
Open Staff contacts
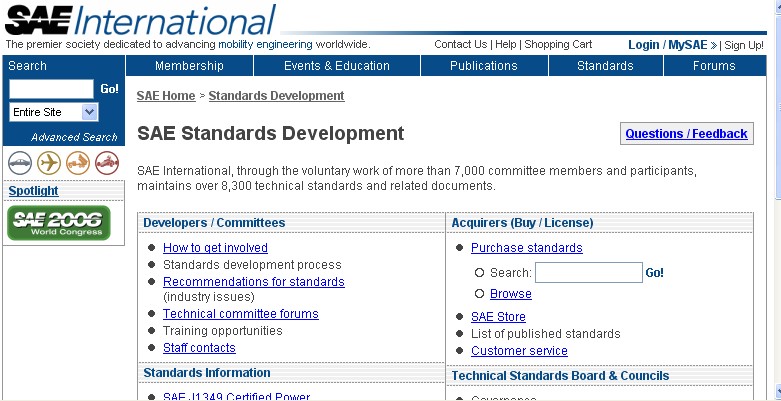(199, 348)
